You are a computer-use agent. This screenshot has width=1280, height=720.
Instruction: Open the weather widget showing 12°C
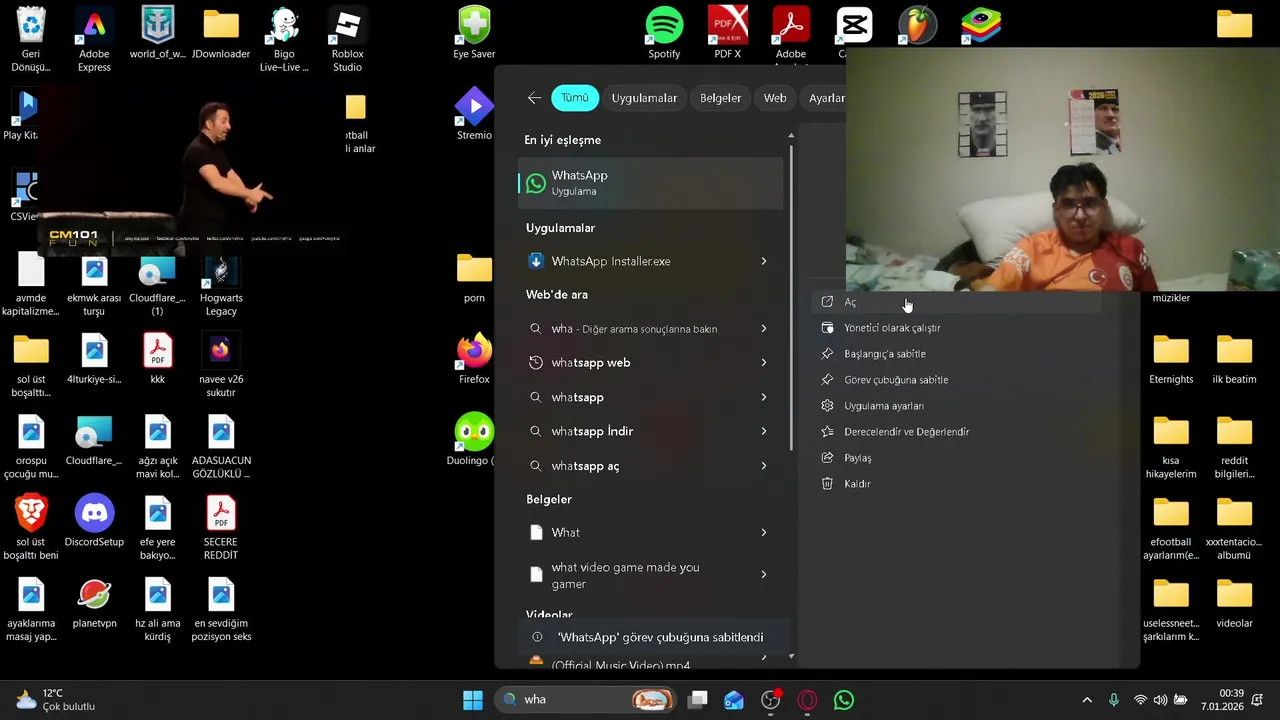pos(56,700)
